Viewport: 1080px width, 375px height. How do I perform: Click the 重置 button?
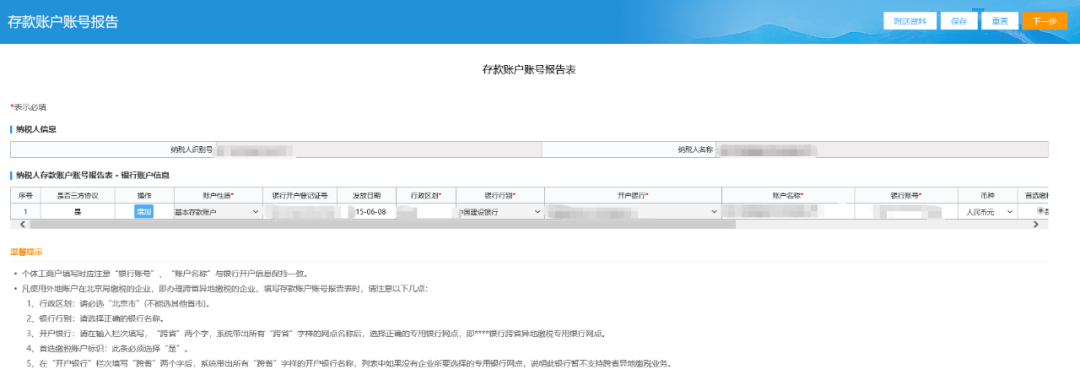[1000, 21]
